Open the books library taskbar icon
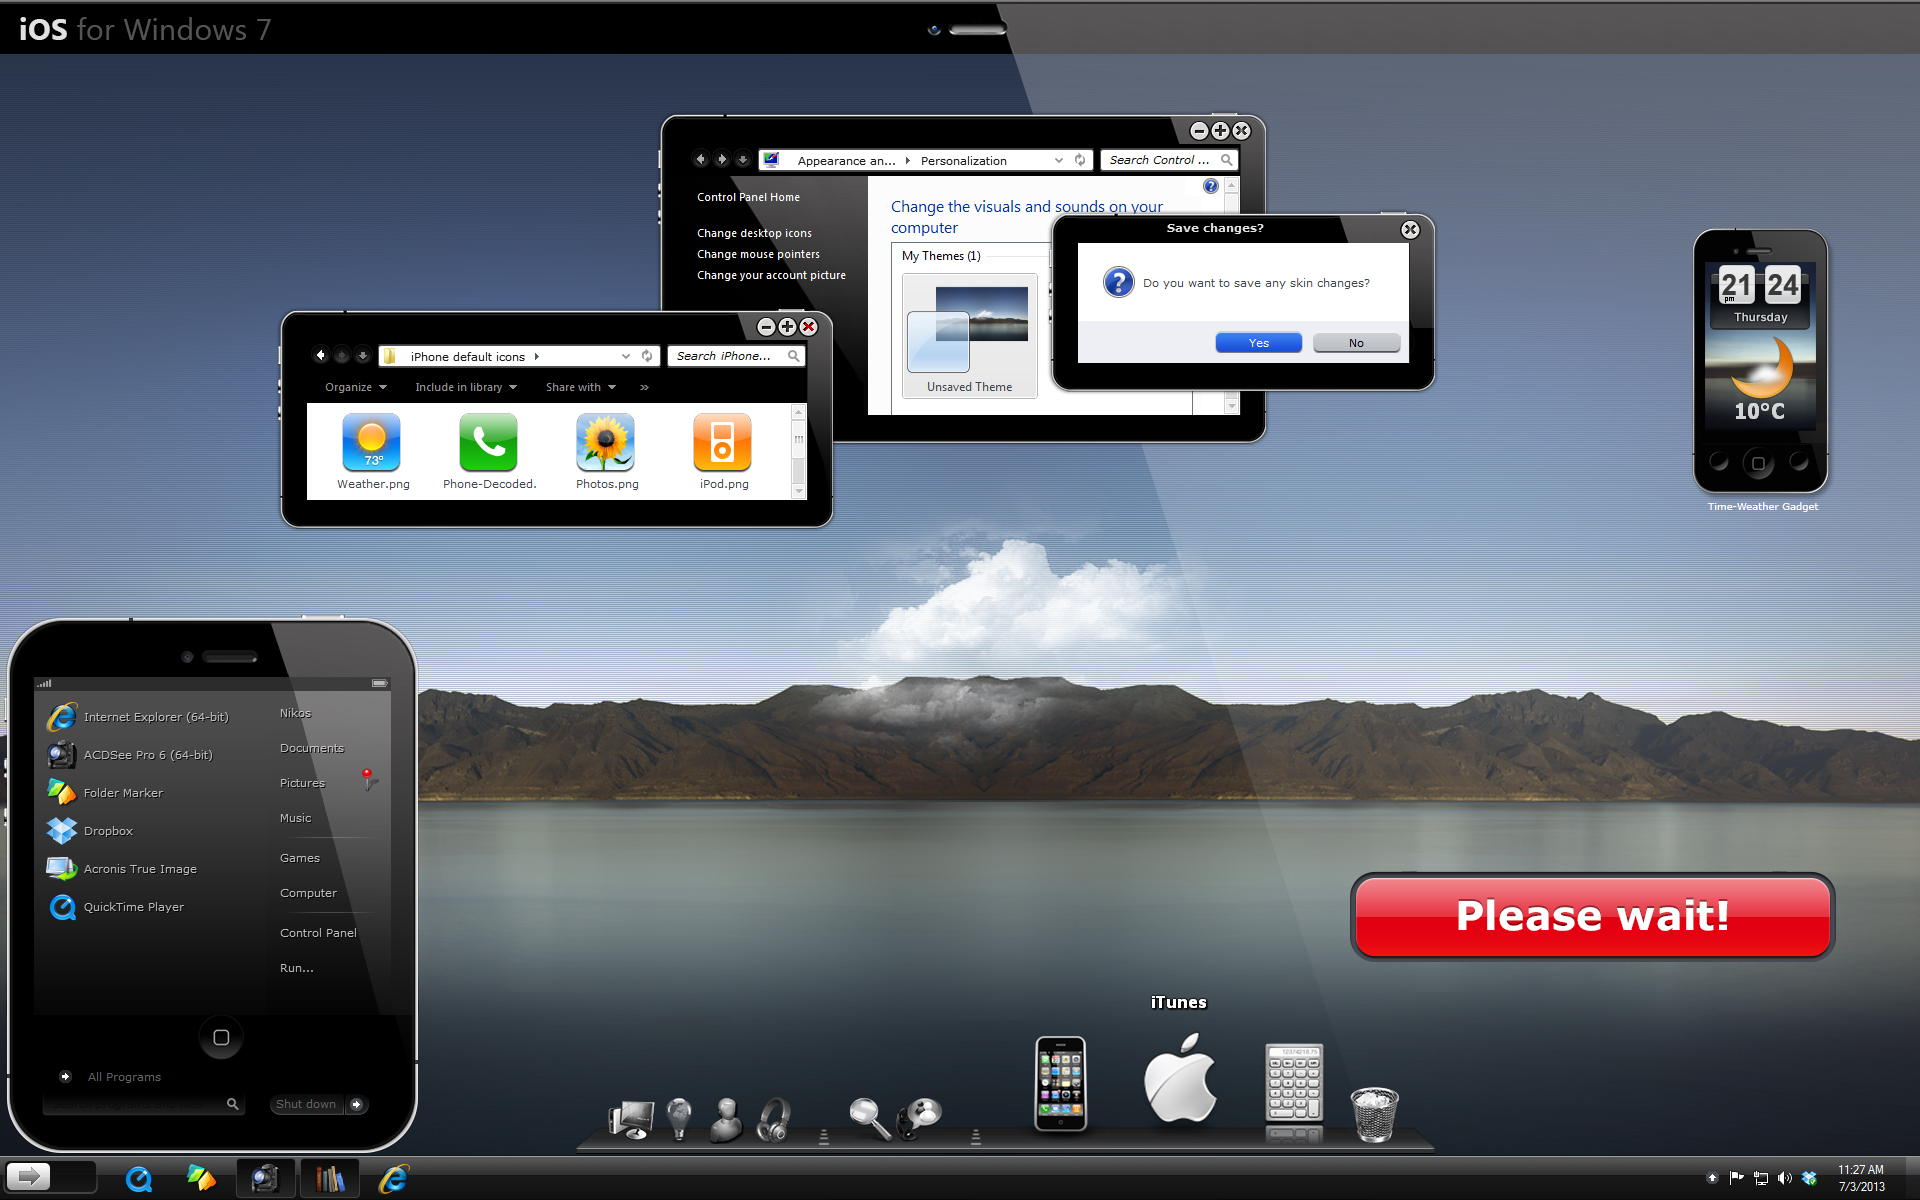The width and height of the screenshot is (1920, 1200). 330,1179
